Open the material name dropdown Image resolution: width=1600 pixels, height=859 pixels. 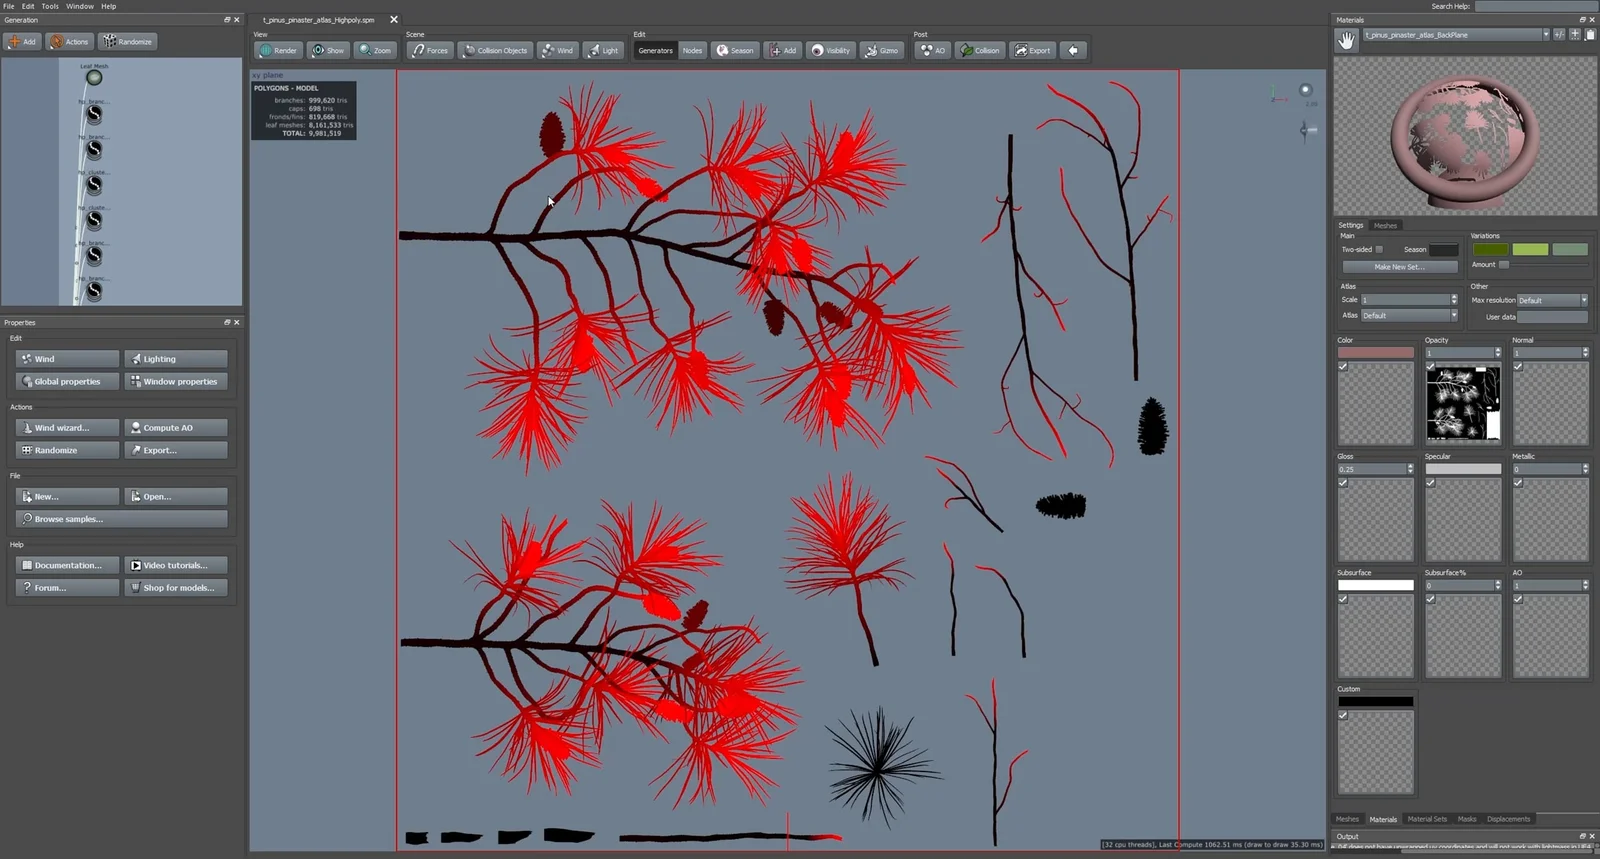pyautogui.click(x=1545, y=34)
